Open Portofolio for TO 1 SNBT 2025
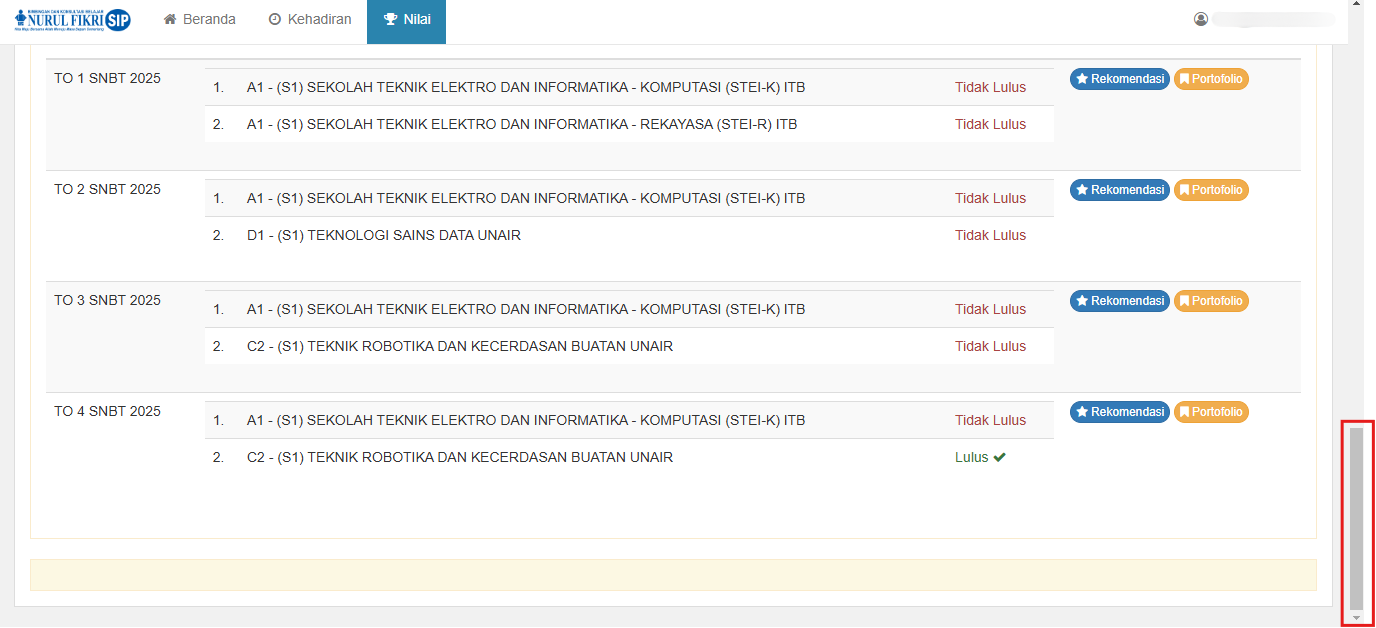The image size is (1376, 628). coord(1211,79)
